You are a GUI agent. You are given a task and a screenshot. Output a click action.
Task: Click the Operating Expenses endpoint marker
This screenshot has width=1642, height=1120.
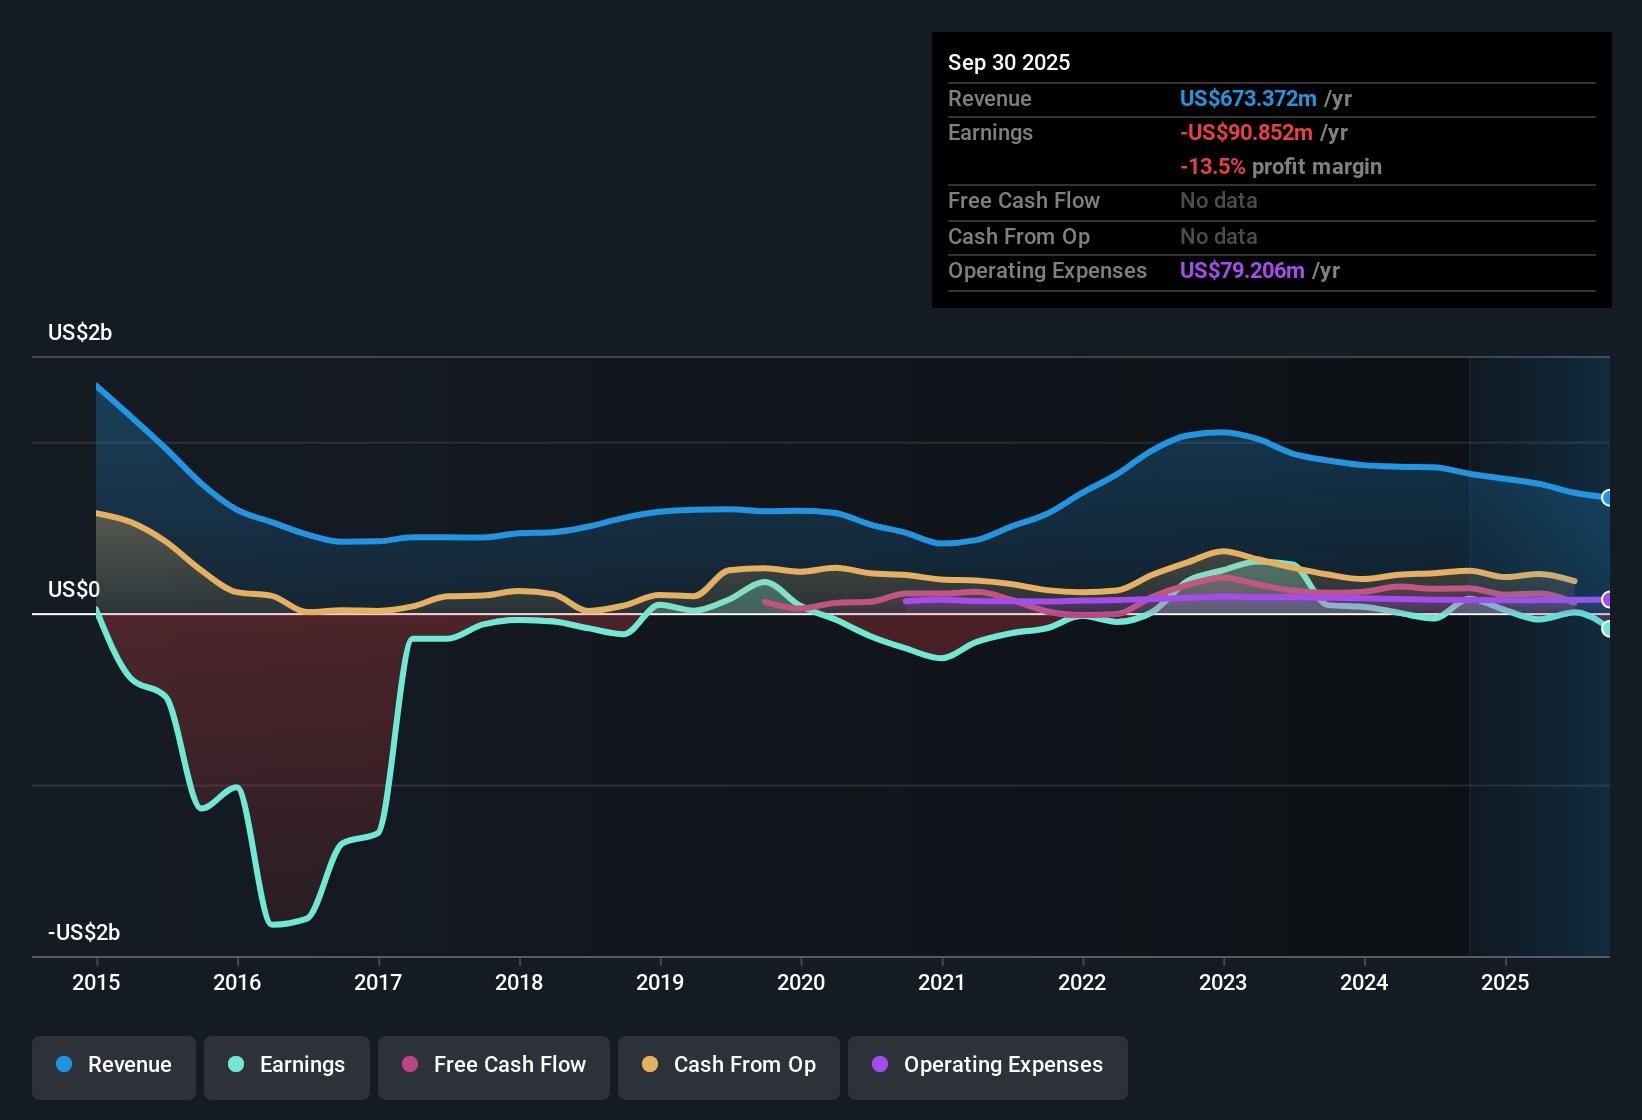[x=1608, y=600]
